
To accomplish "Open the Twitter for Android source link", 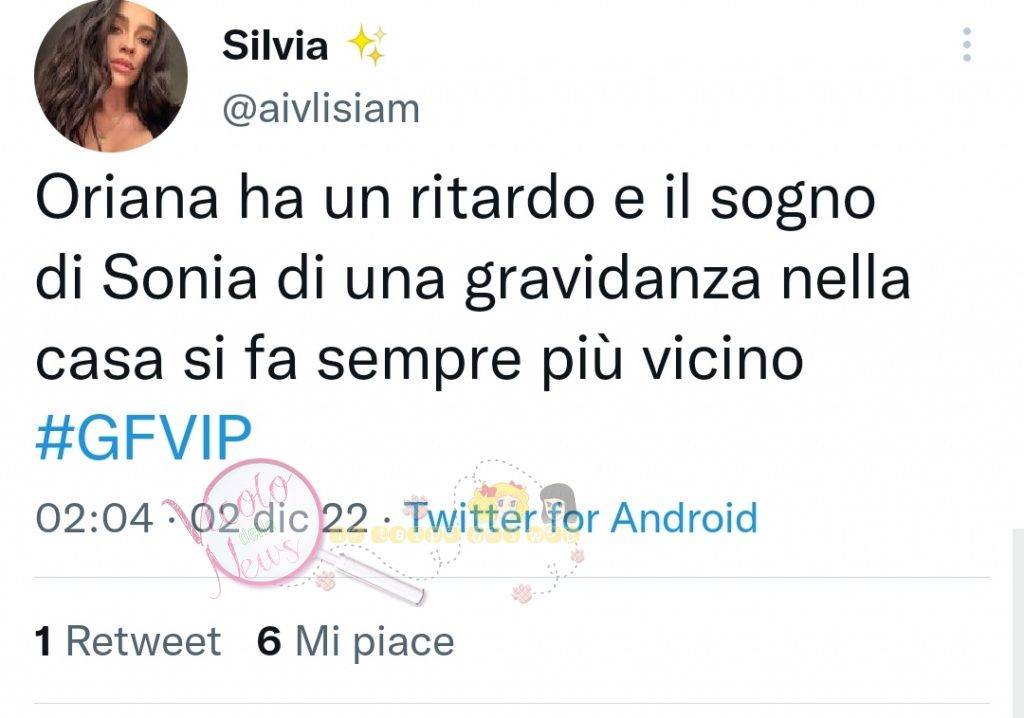I will [581, 517].
